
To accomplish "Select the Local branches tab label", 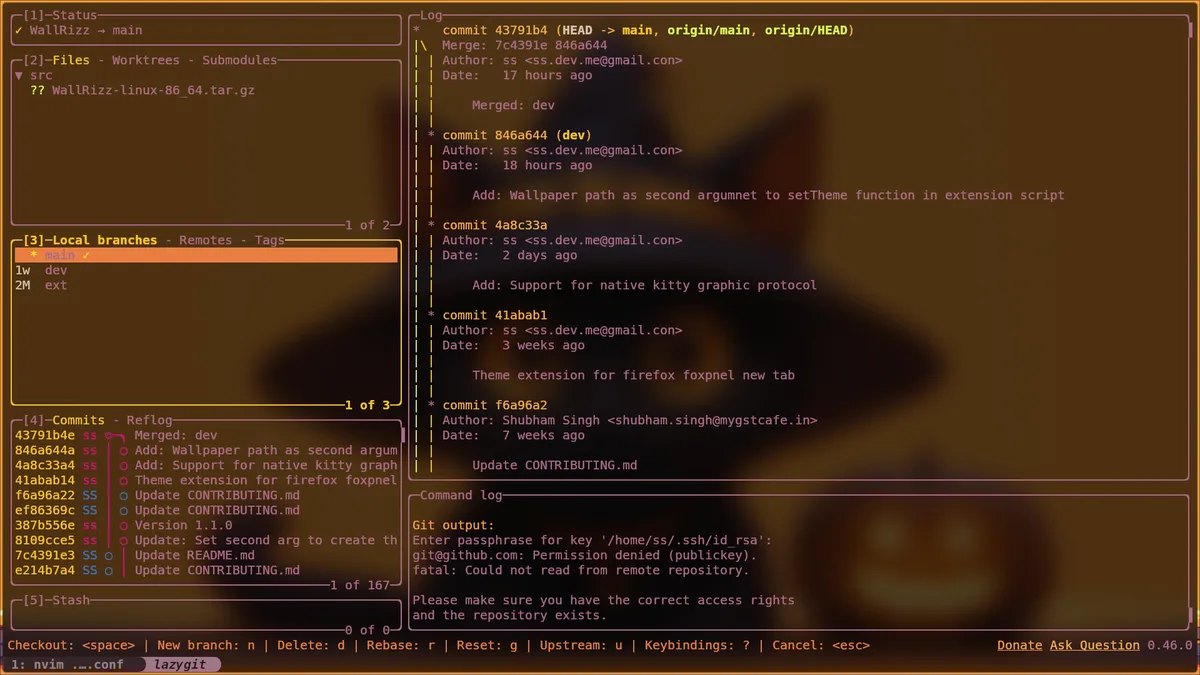I will click(x=105, y=240).
